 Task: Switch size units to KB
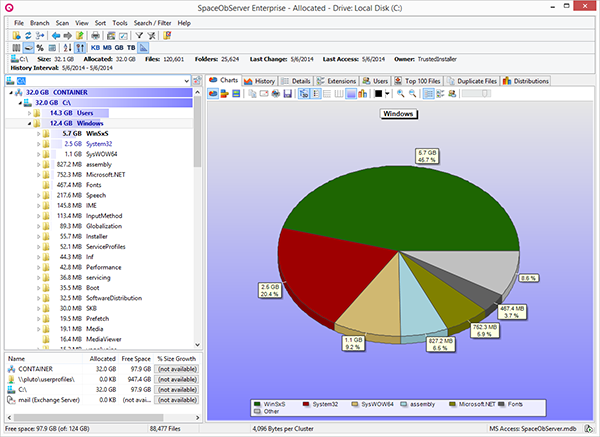coord(95,48)
